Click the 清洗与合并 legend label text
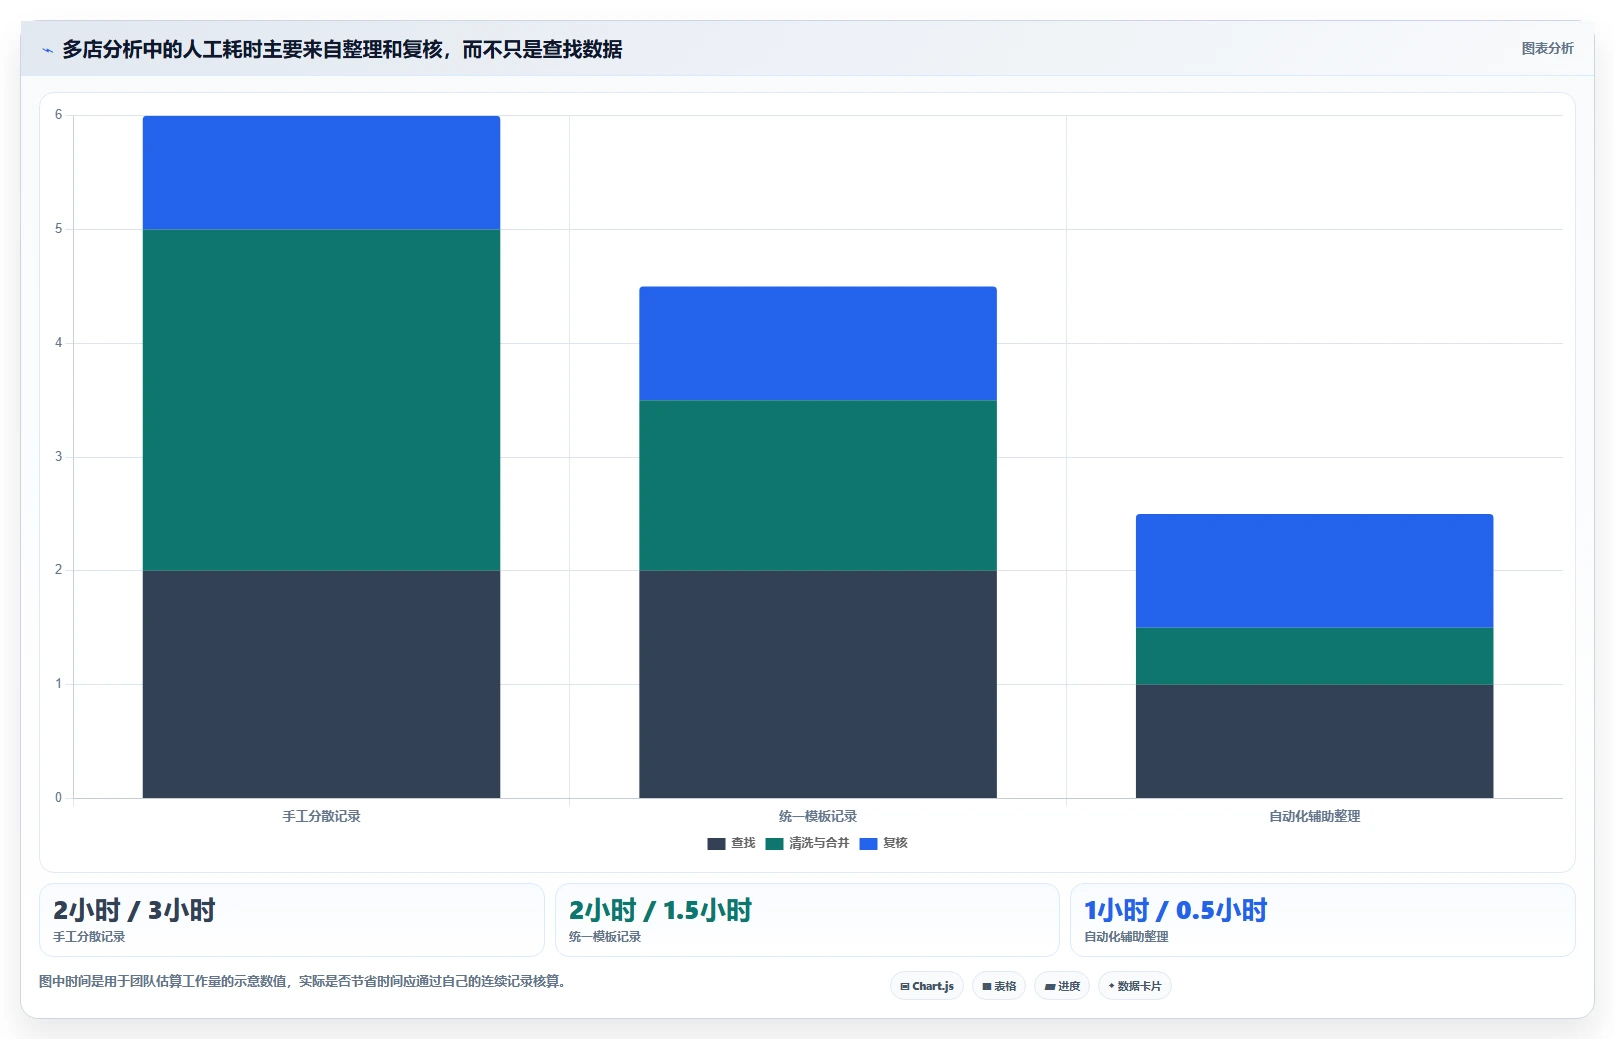 (819, 843)
